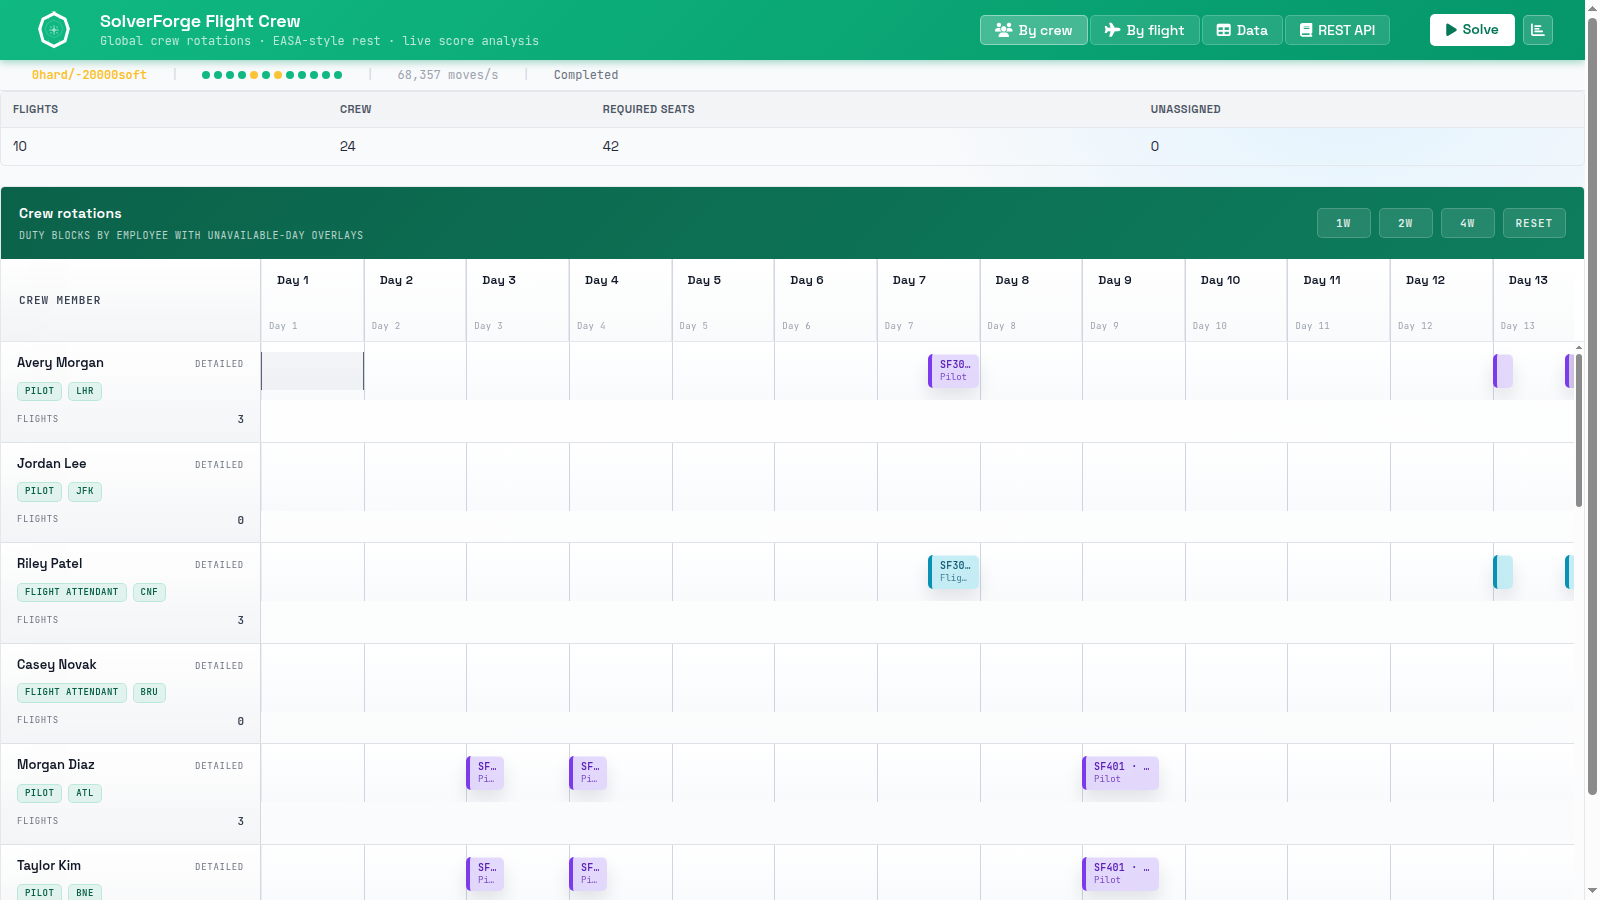The image size is (1600, 900).
Task: Open the REST API tab
Action: [1337, 30]
